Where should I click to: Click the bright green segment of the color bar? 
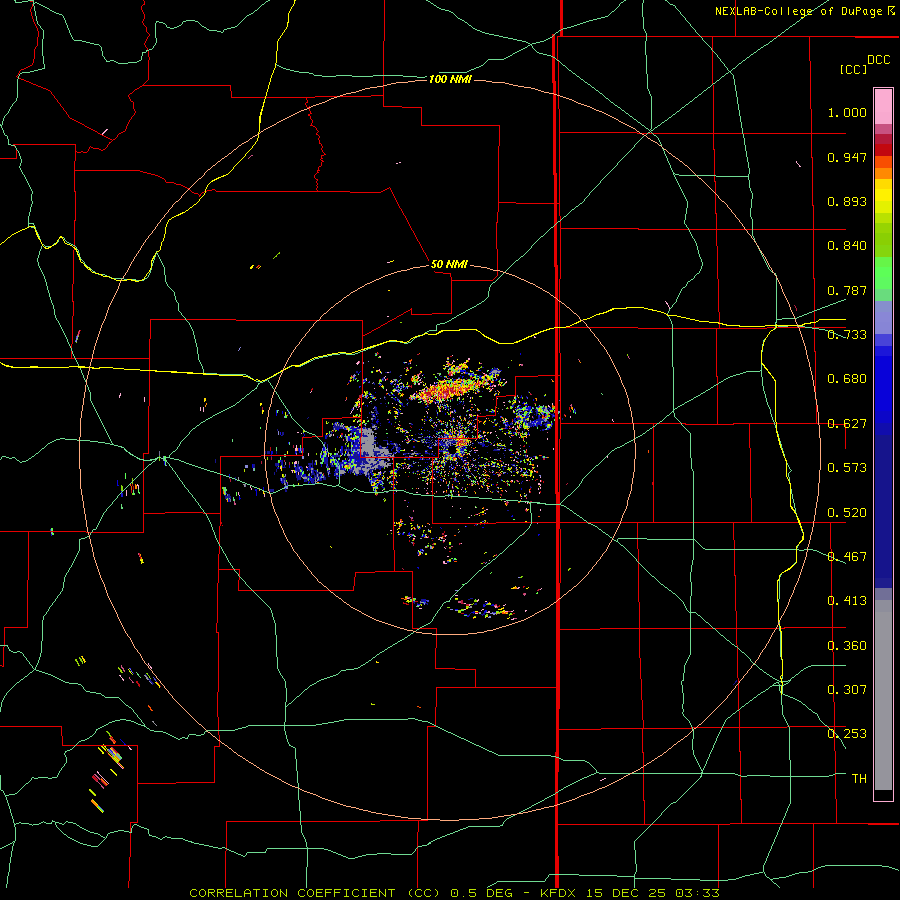pos(883,273)
